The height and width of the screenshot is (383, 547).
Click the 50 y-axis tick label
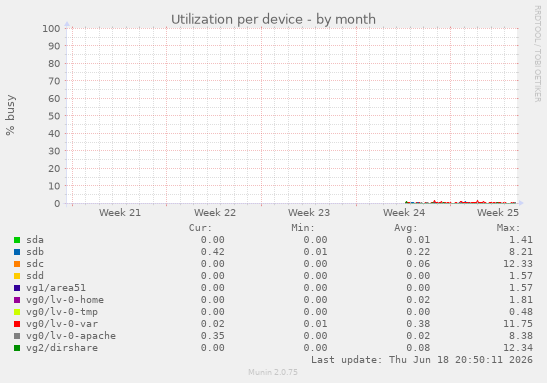click(x=54, y=116)
